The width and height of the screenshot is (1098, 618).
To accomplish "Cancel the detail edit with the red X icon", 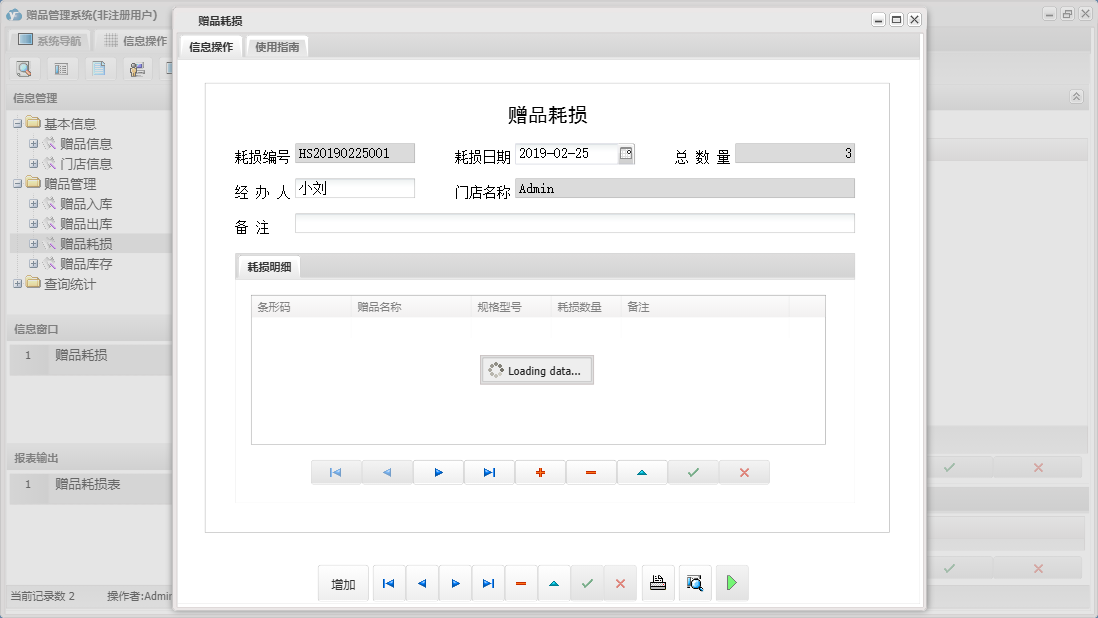I will click(x=744, y=471).
